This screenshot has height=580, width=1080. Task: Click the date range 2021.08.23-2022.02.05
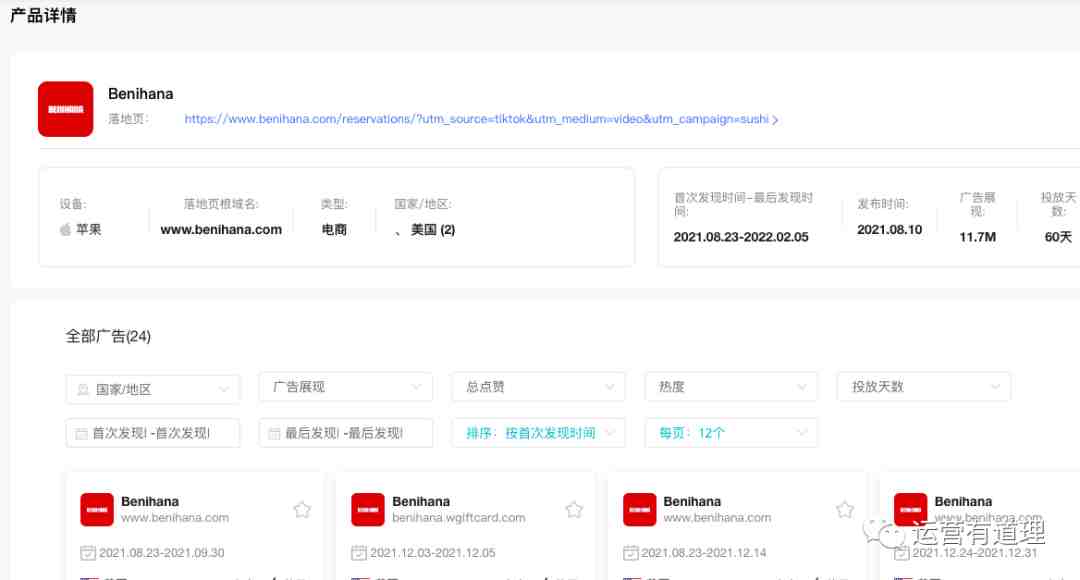point(741,237)
